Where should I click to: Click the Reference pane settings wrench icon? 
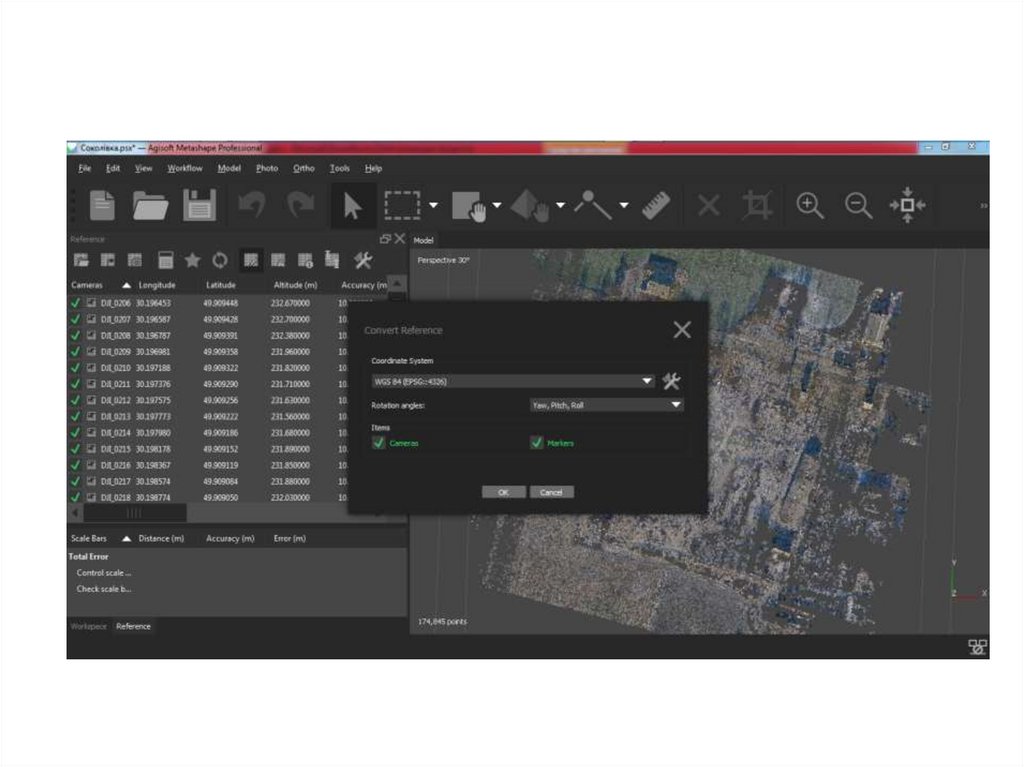(x=363, y=261)
